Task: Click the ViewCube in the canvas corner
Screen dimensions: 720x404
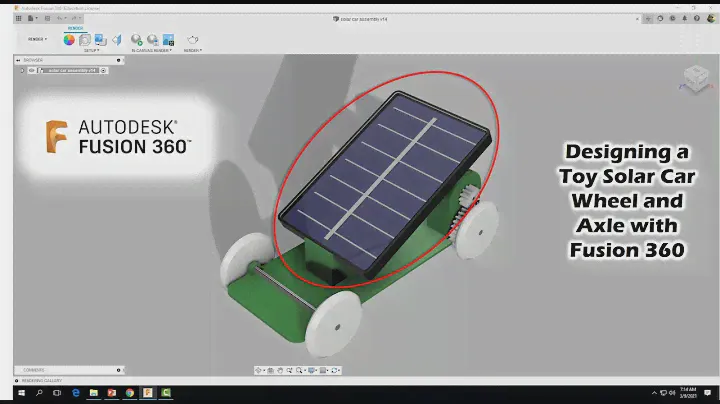Action: point(692,78)
